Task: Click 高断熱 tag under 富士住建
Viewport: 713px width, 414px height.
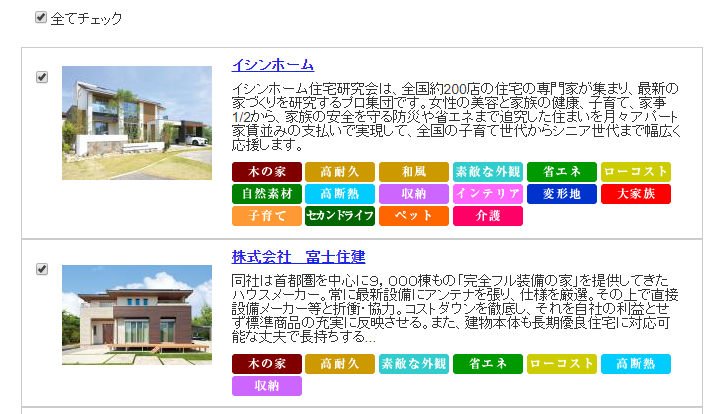Action: click(636, 364)
